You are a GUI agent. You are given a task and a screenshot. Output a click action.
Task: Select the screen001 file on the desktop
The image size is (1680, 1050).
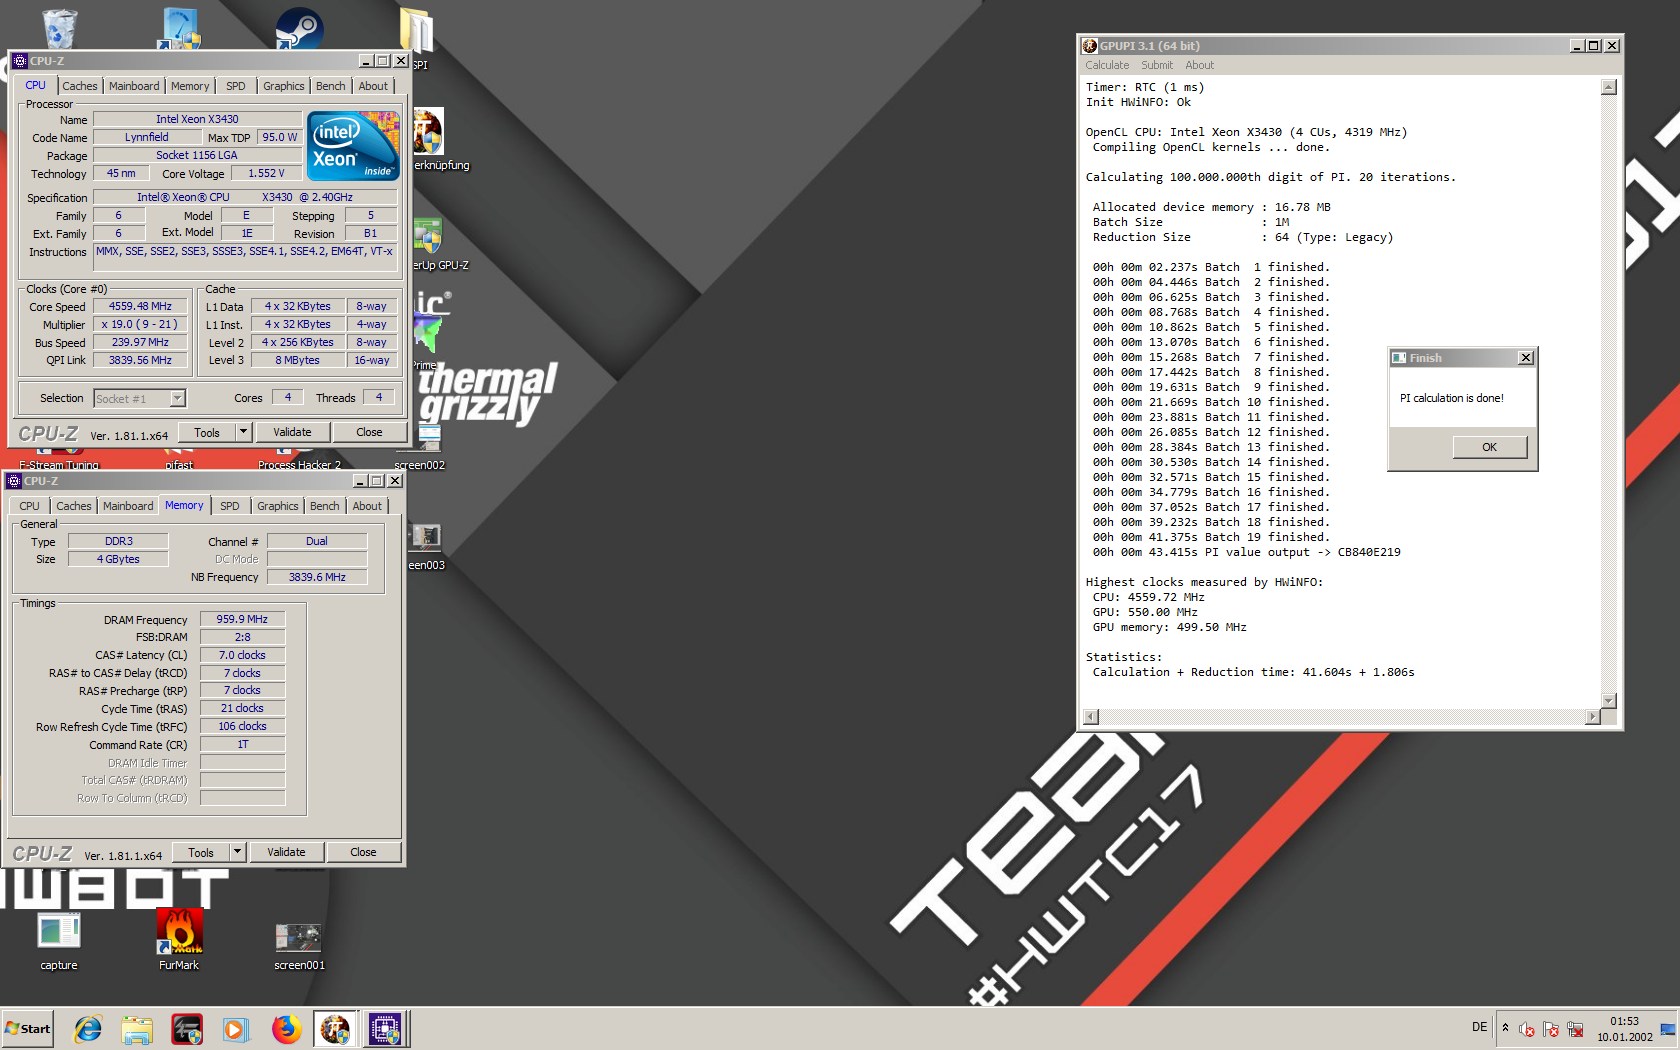click(x=299, y=937)
